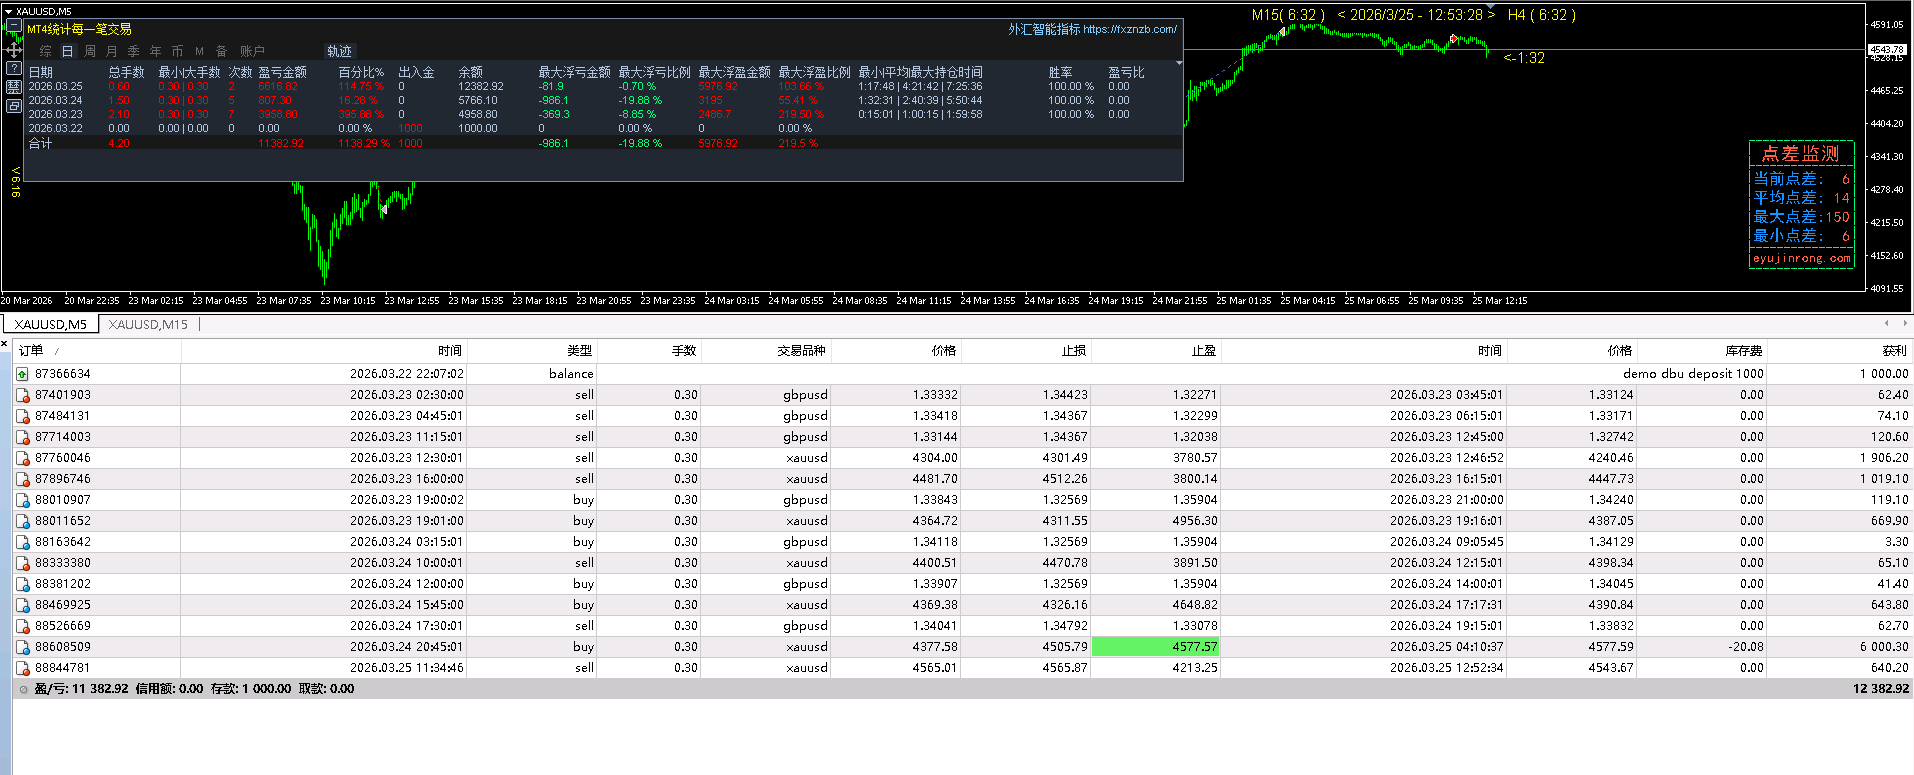Click the left chart tab scroll arrow

pos(1887,323)
